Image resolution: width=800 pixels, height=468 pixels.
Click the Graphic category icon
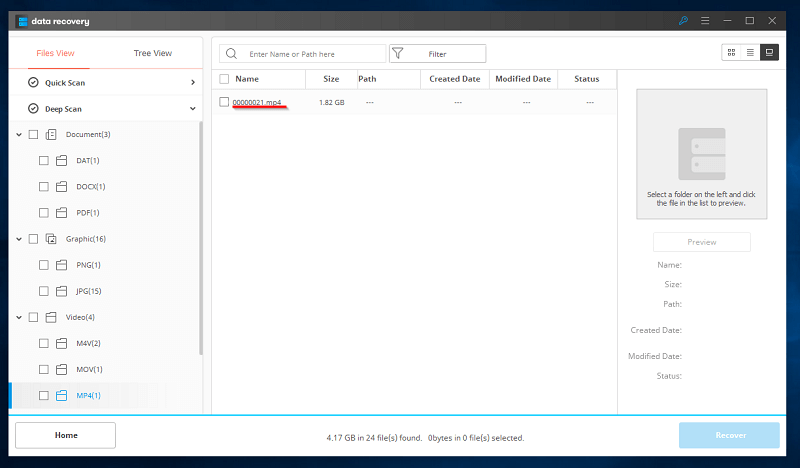coord(51,239)
